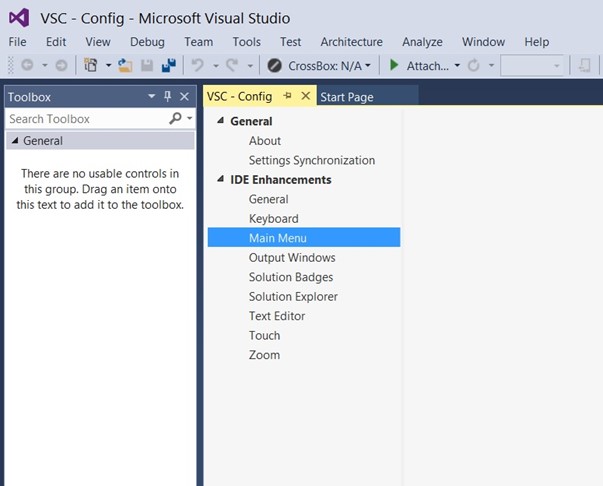Click the Toolbox panel title
This screenshot has width=603, height=486.
coord(29,97)
